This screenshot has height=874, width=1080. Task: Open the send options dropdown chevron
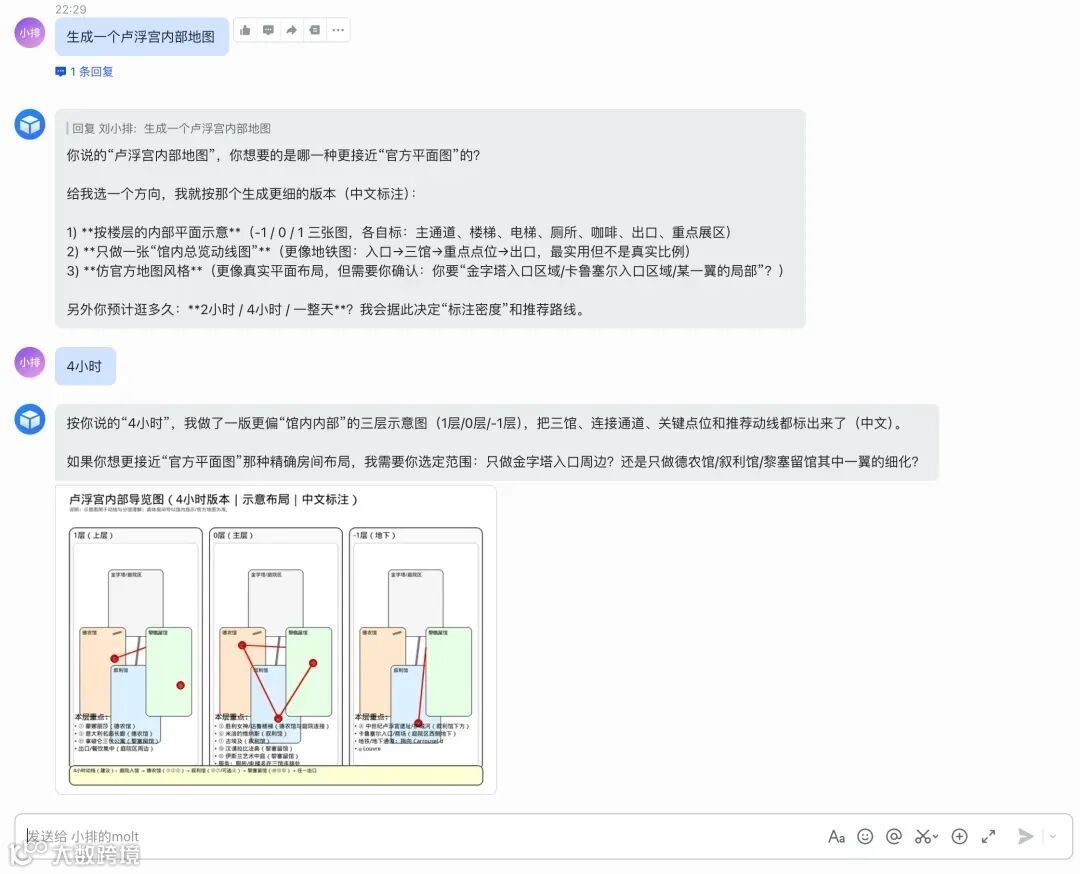[x=1053, y=836]
